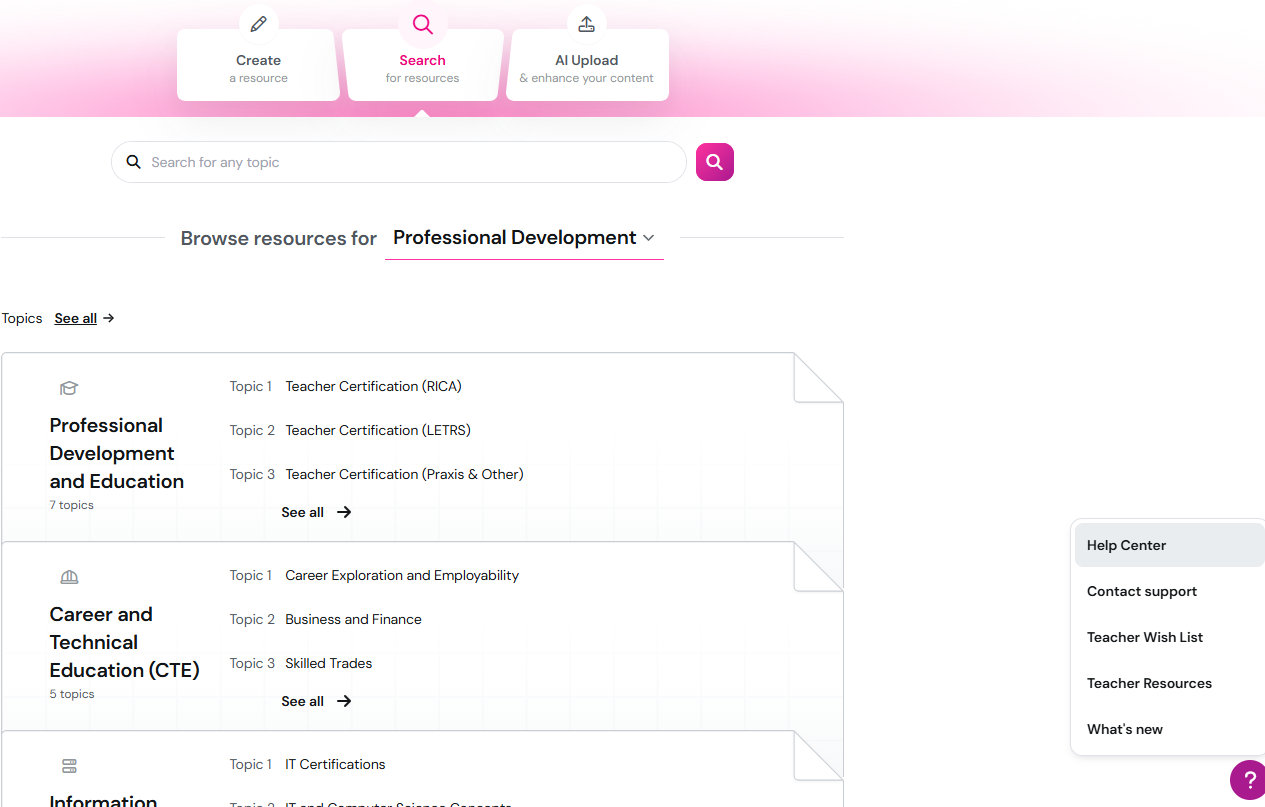This screenshot has width=1265, height=807.
Task: Select Contact support menu item
Action: 1169,591
